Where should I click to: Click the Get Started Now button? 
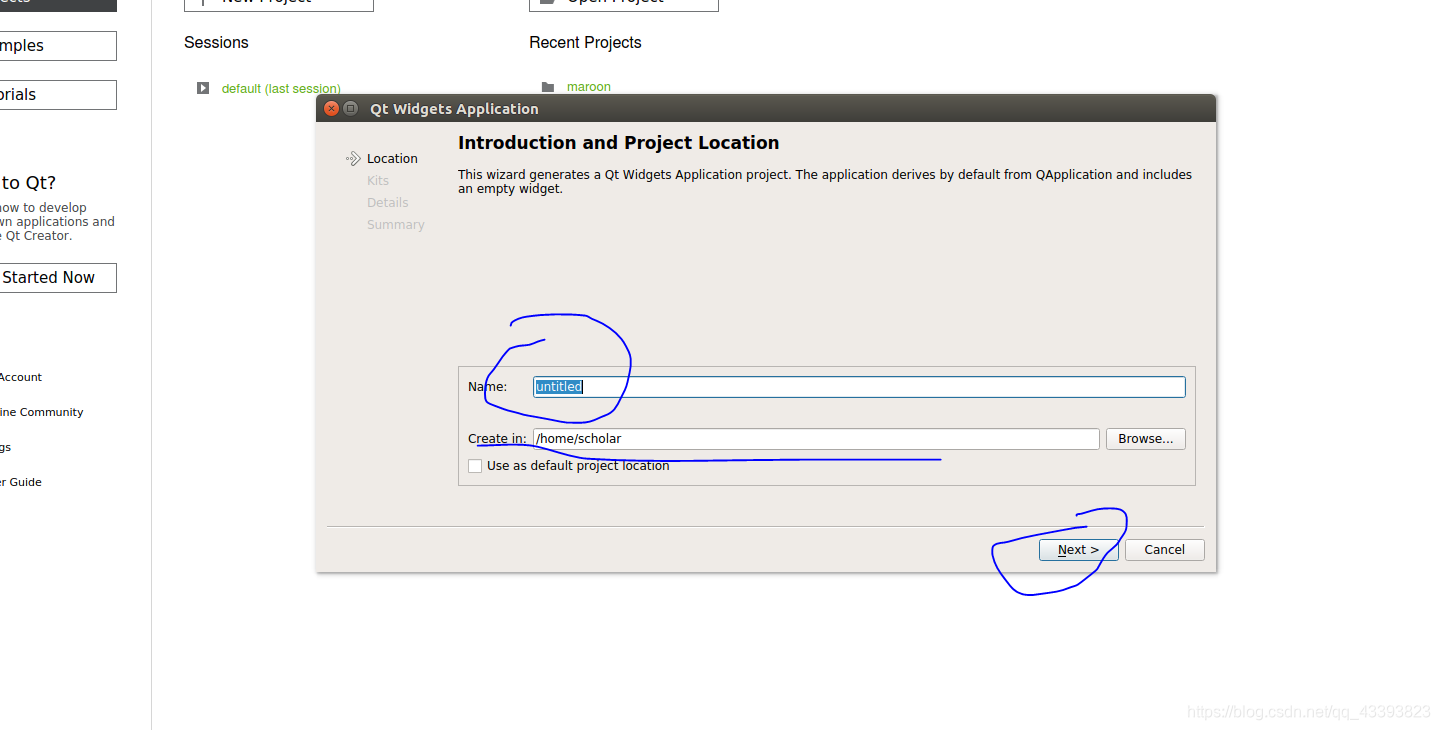coord(58,278)
